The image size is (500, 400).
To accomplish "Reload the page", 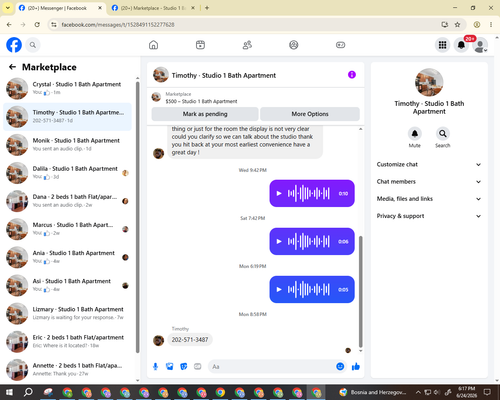I will tap(37, 25).
